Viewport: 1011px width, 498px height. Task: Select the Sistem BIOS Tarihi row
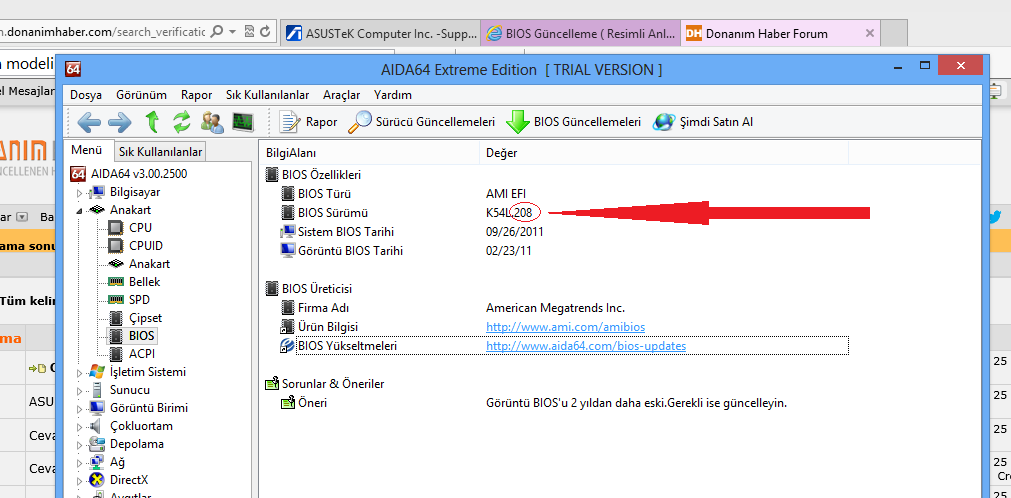(x=555, y=232)
